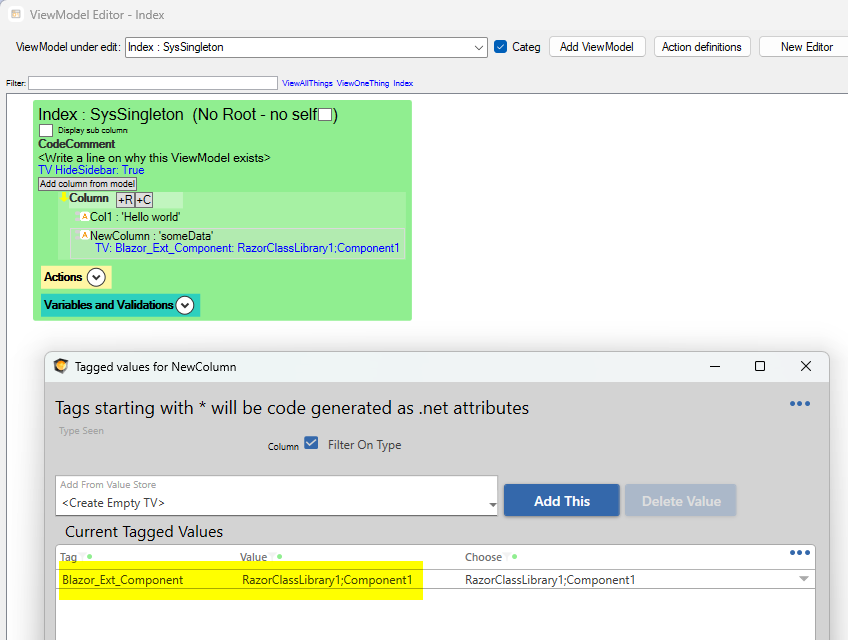This screenshot has width=848, height=640.
Task: Open the three-dot menu above the tagged values grid
Action: [799, 552]
